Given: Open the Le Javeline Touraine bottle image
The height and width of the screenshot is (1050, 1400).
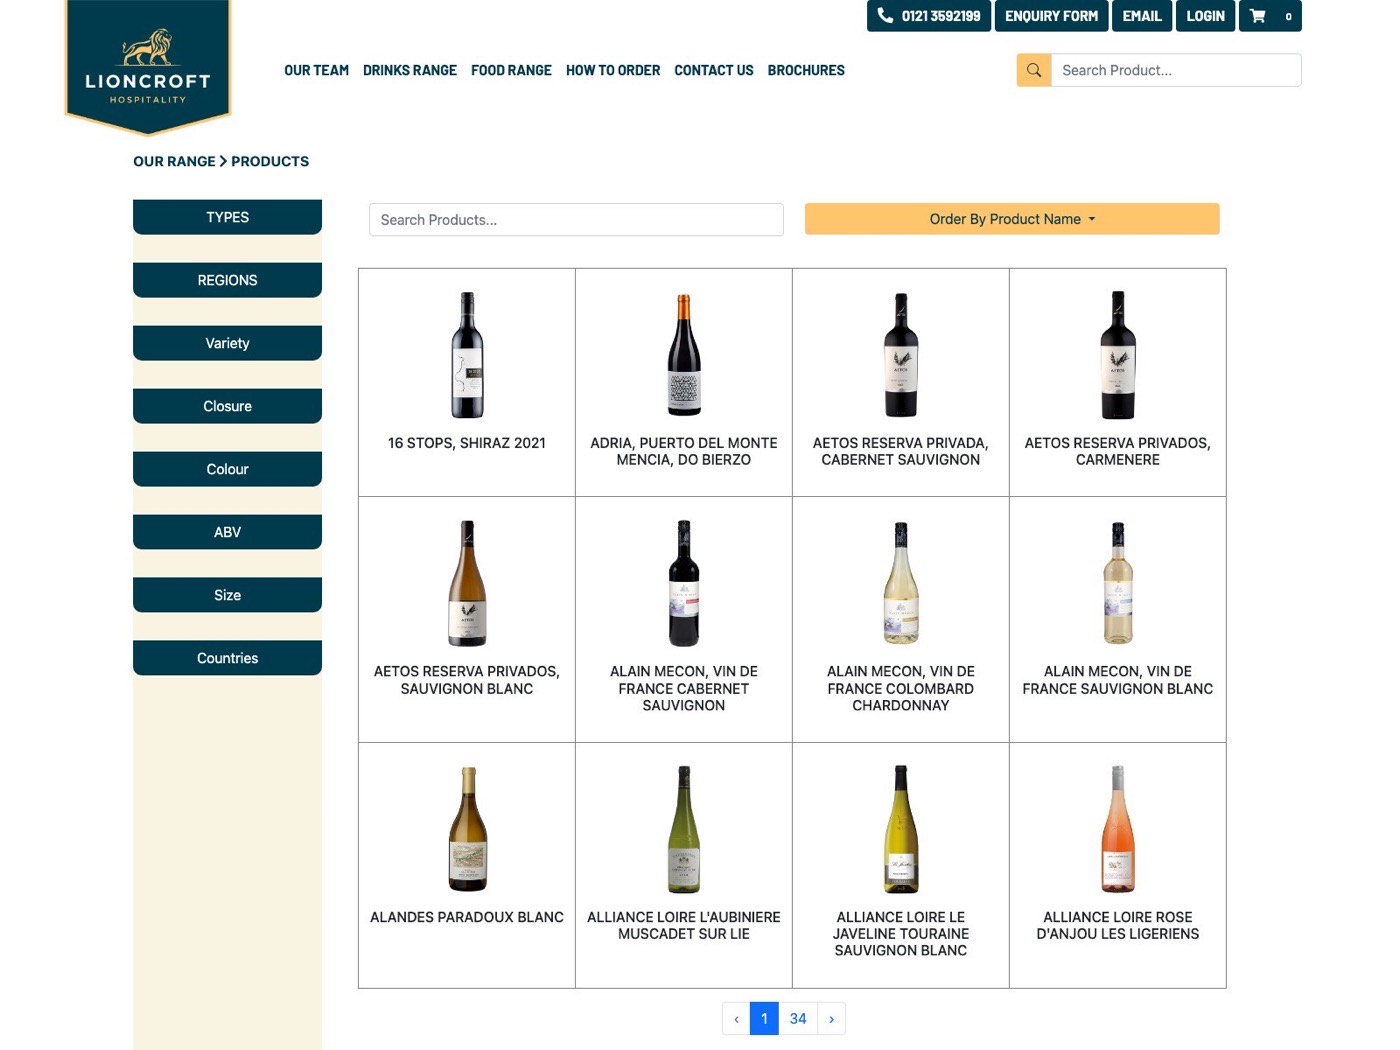Looking at the screenshot, I should pyautogui.click(x=901, y=829).
